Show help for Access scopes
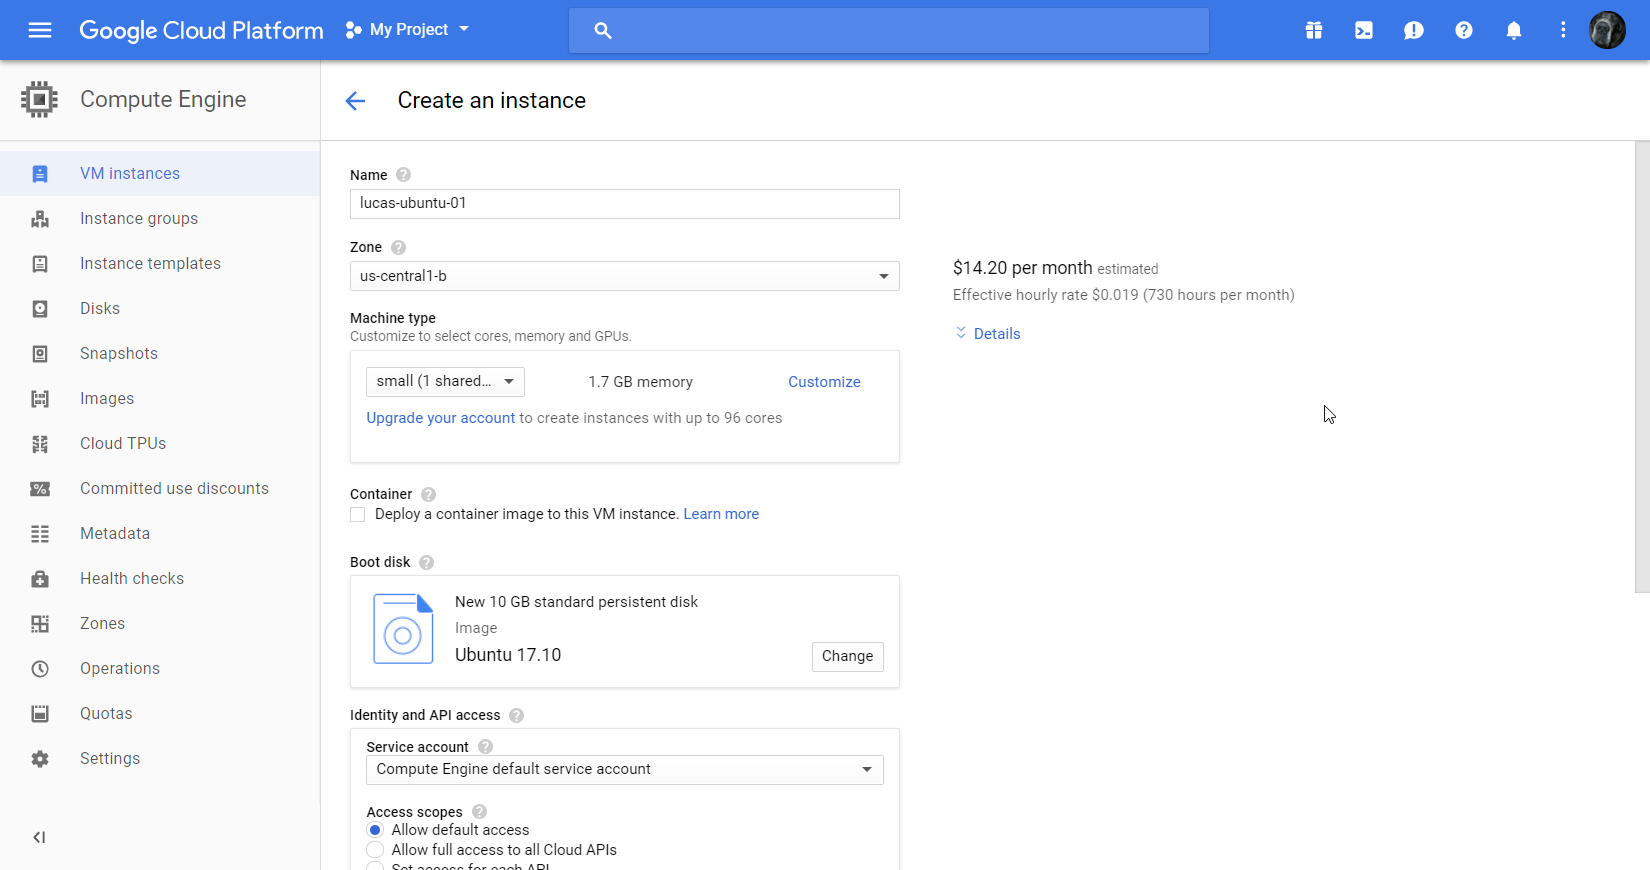Viewport: 1650px width, 870px height. pyautogui.click(x=479, y=812)
